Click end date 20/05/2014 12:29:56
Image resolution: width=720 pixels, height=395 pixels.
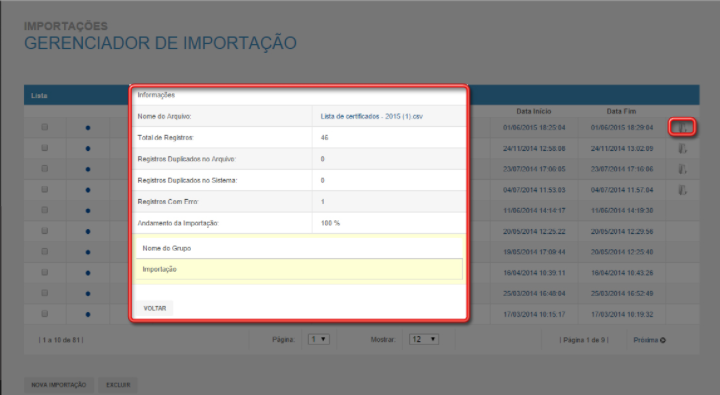[x=622, y=231]
